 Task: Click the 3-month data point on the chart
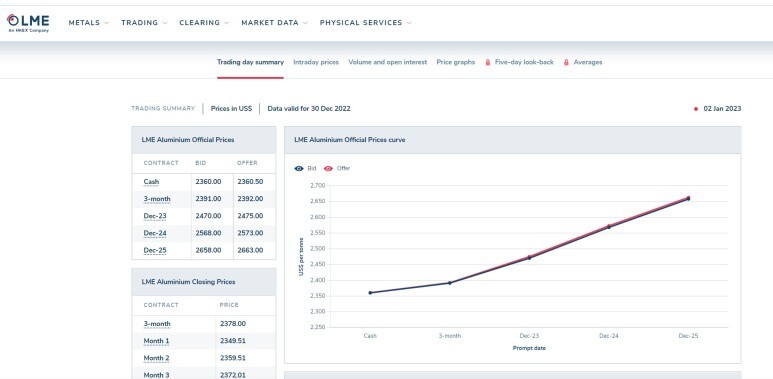pos(450,283)
